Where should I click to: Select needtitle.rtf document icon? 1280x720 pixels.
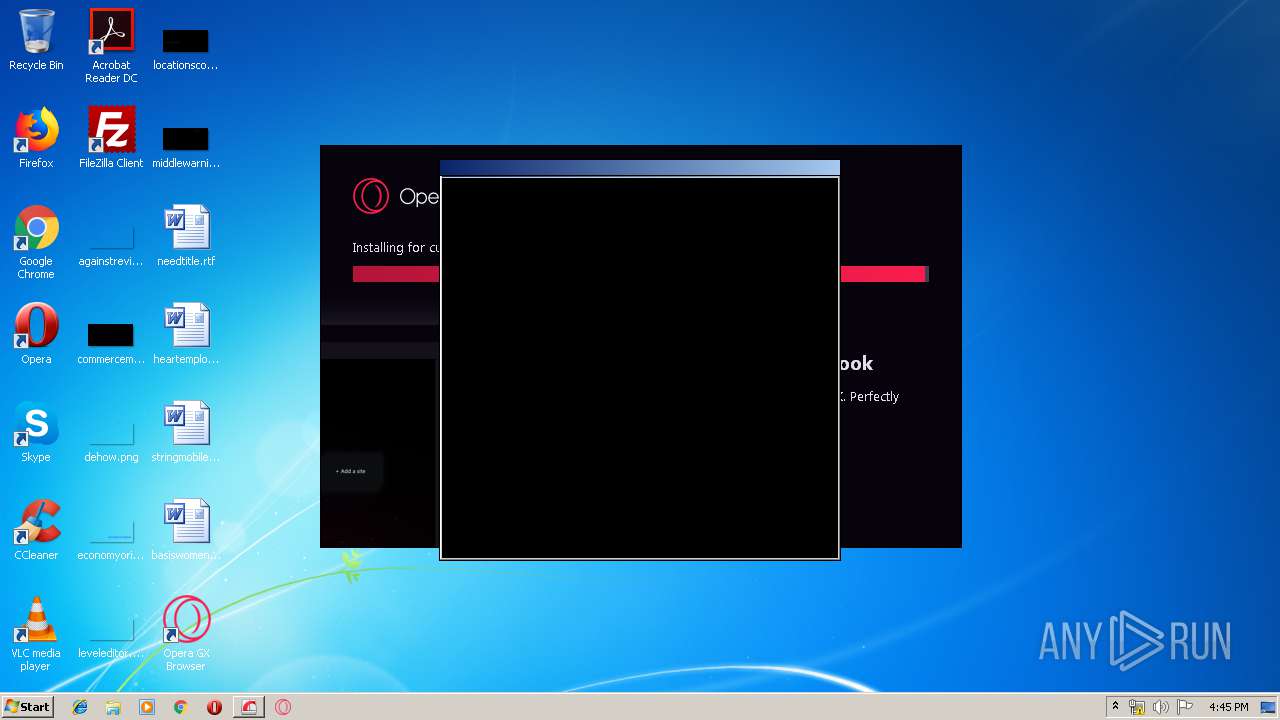click(186, 237)
